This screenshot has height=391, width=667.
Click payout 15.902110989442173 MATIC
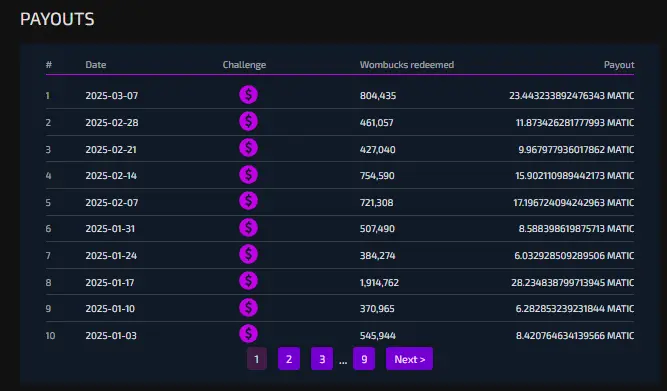[x=575, y=176]
